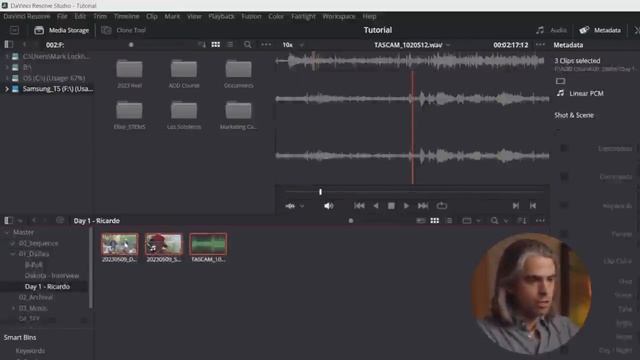Mute the viewer volume speaker icon

pos(329,206)
